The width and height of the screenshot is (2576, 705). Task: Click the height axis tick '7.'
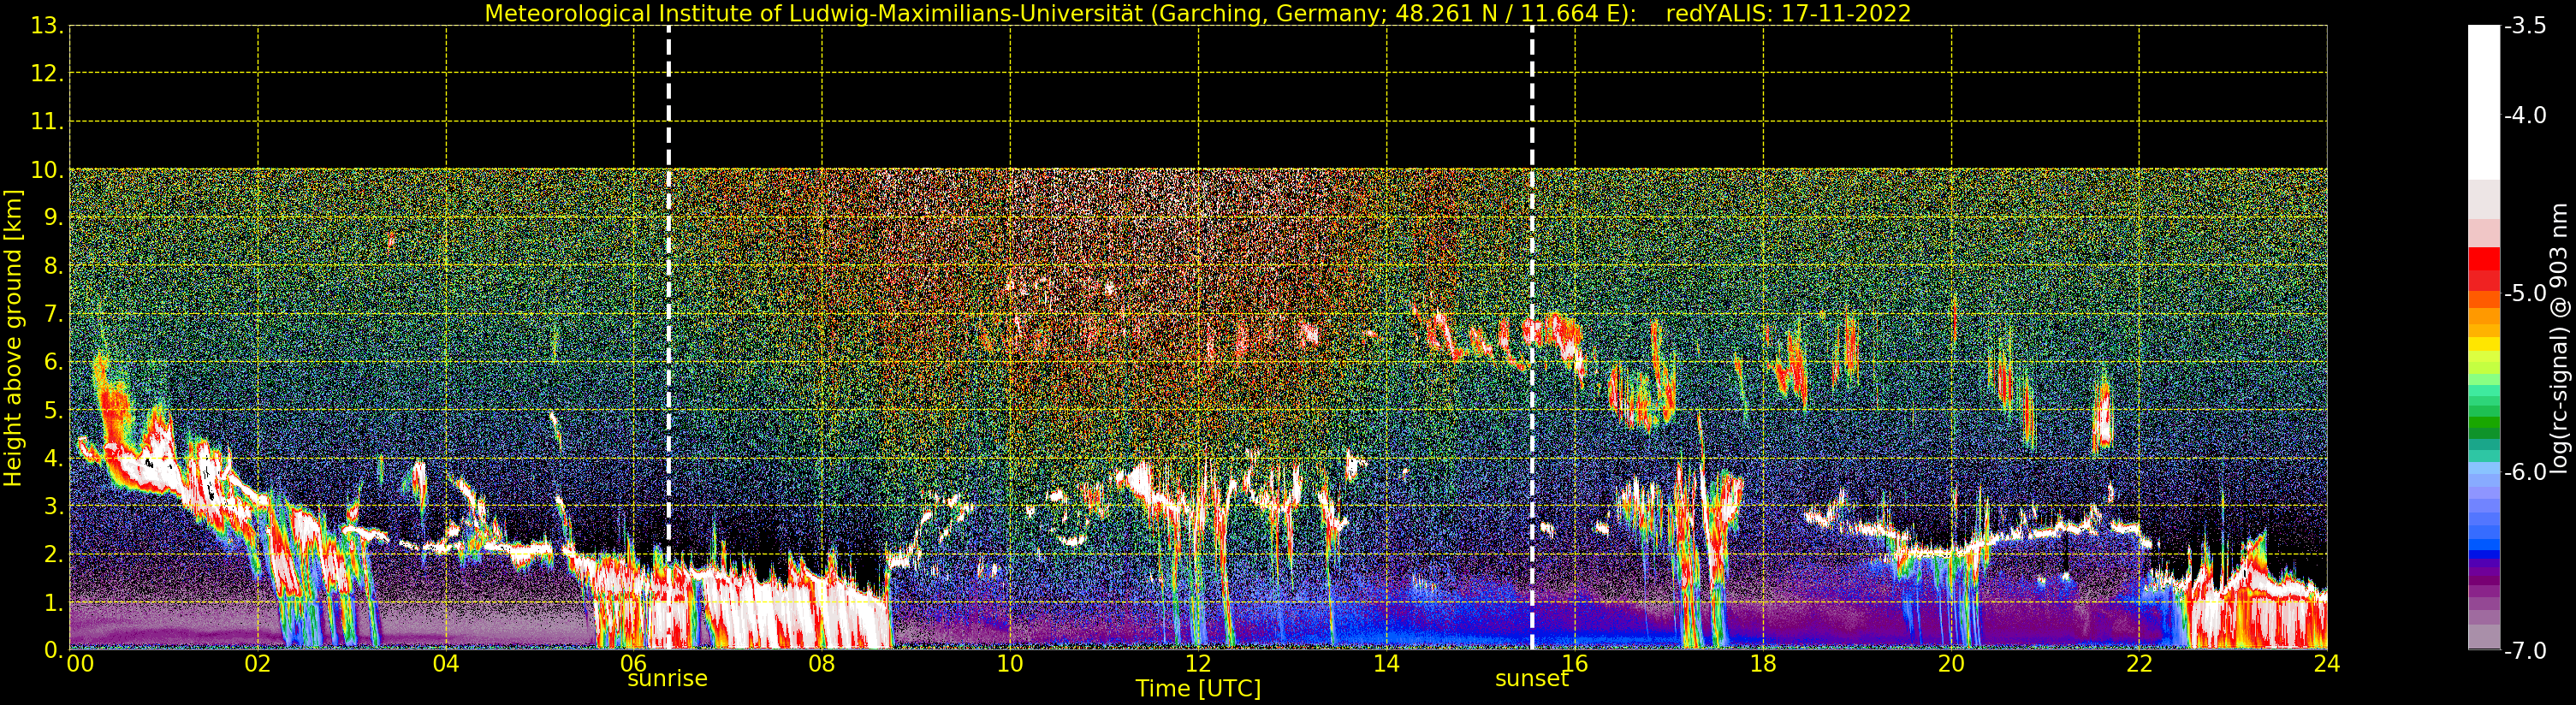(53, 315)
